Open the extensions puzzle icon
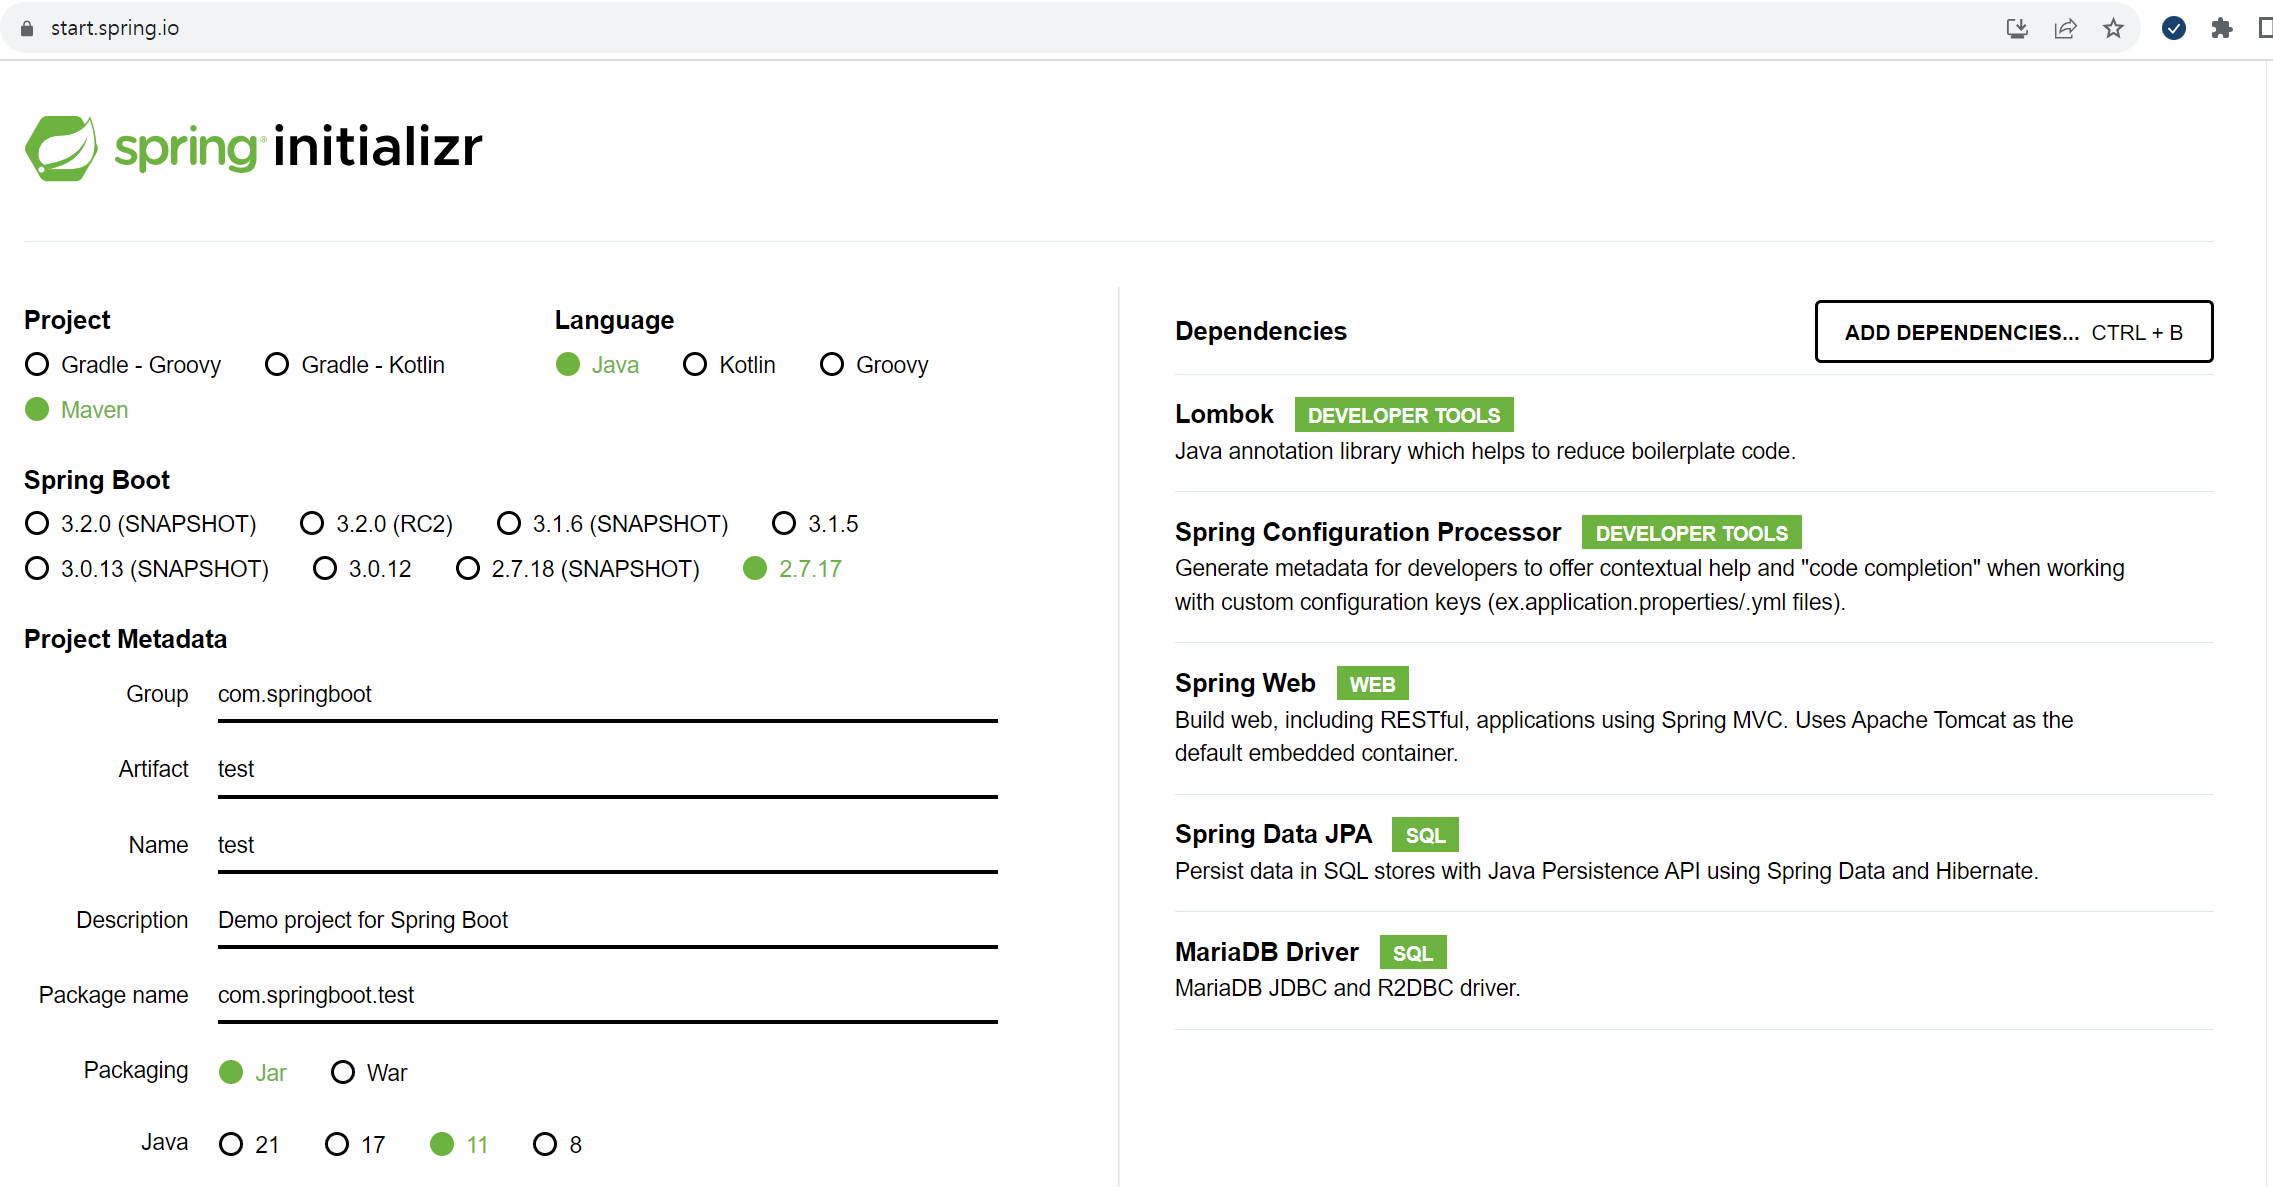 pyautogui.click(x=2221, y=28)
